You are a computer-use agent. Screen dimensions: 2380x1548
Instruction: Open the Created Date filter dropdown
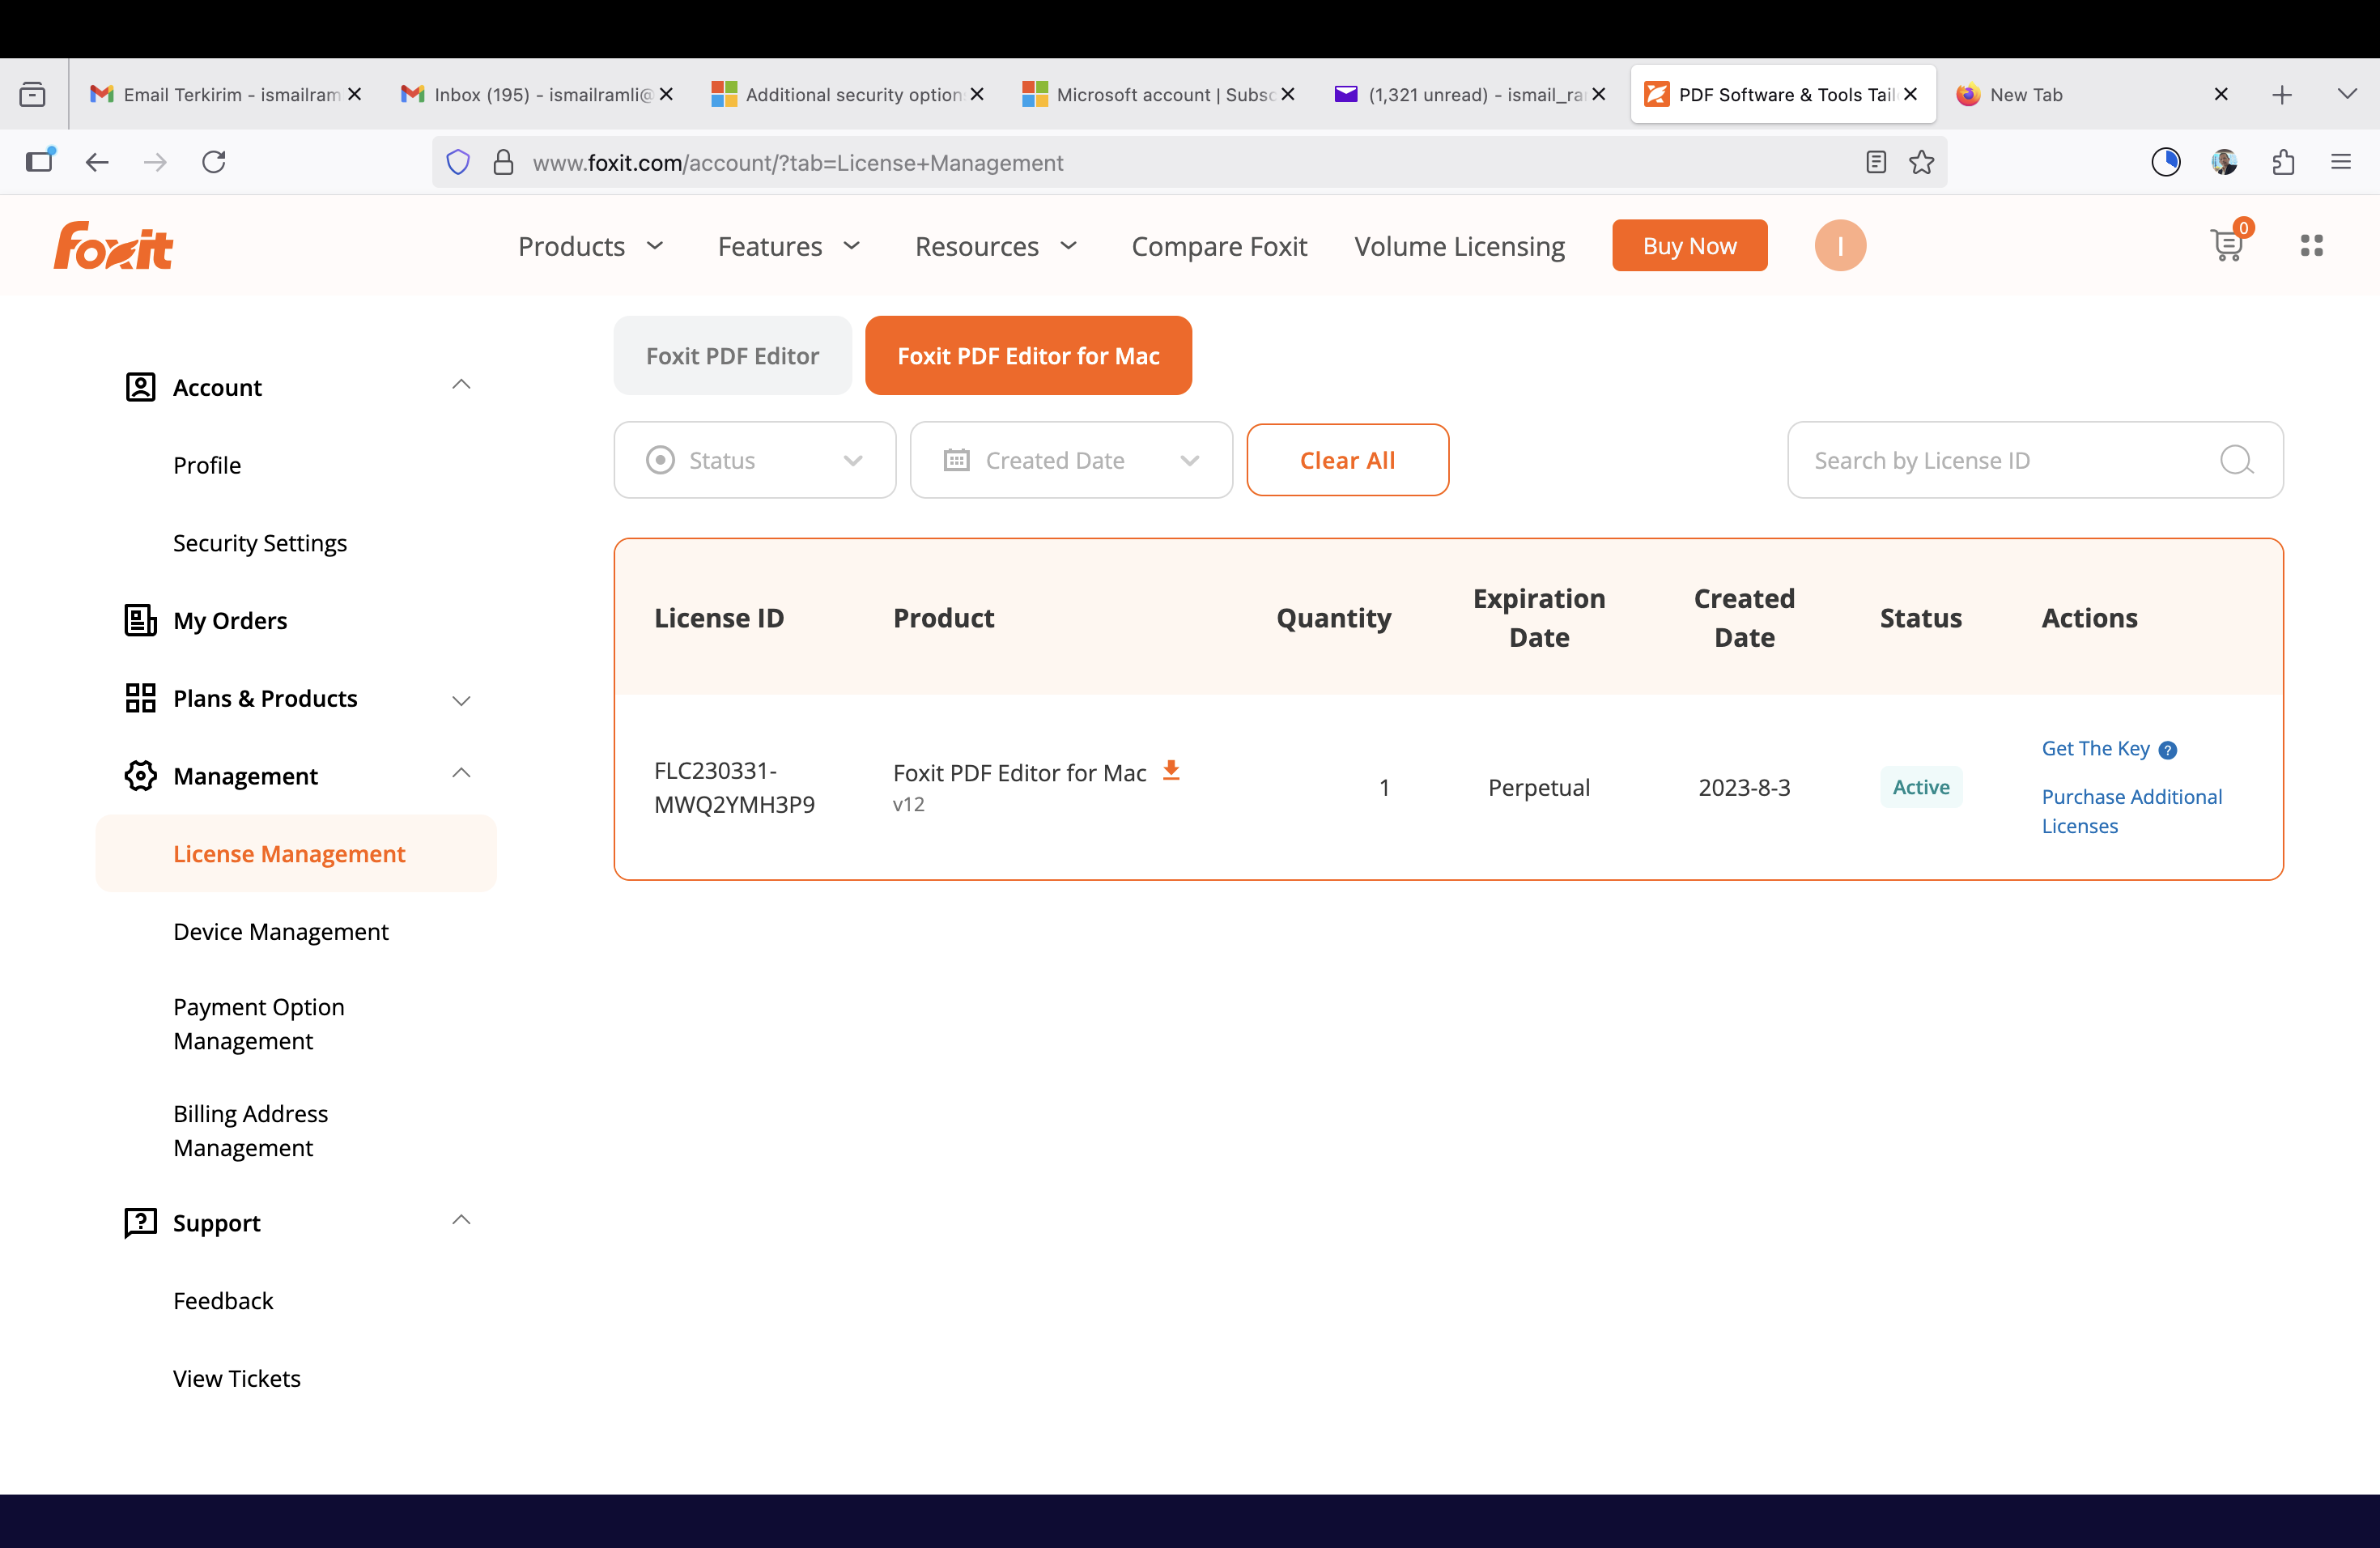pos(1070,460)
